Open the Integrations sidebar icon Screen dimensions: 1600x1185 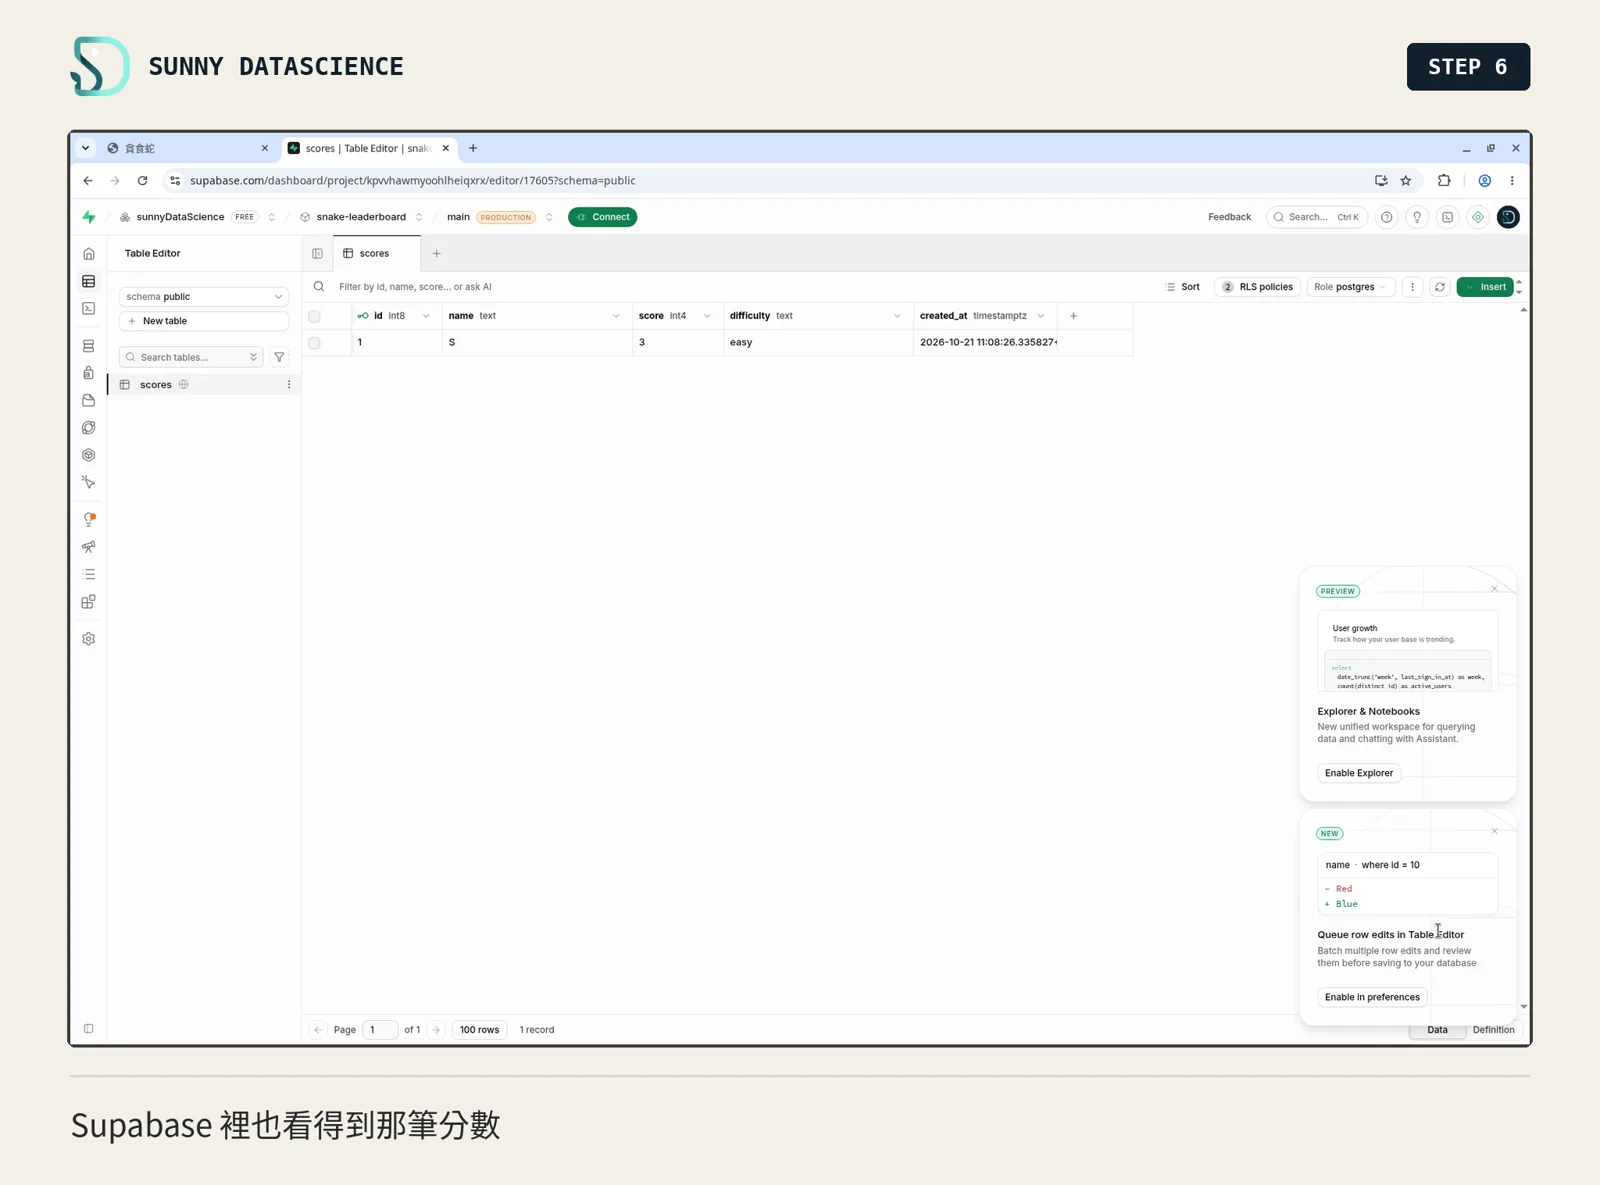pos(89,602)
